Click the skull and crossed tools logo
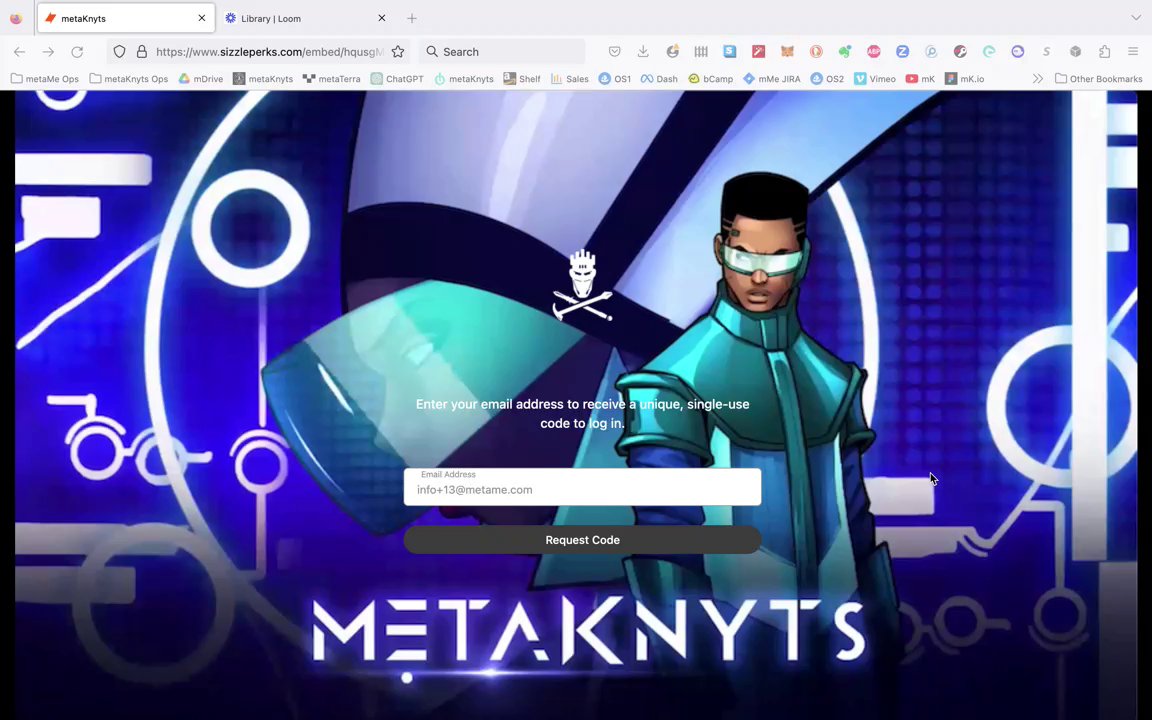The width and height of the screenshot is (1152, 720). click(583, 286)
